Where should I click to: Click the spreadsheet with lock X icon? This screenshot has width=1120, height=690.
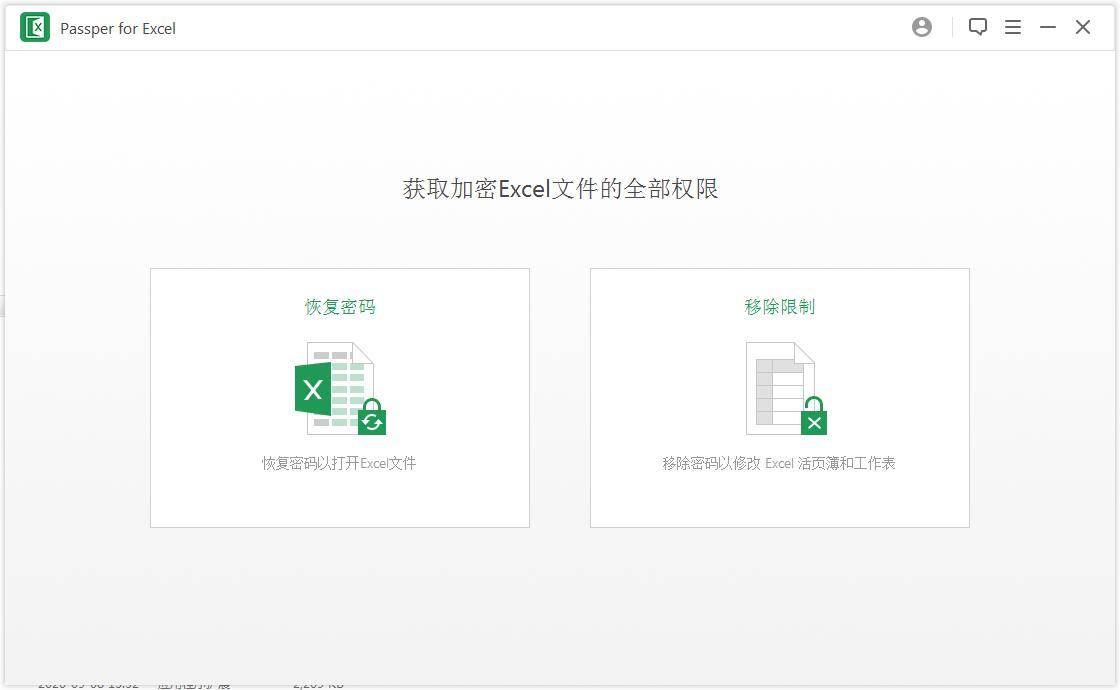786,389
